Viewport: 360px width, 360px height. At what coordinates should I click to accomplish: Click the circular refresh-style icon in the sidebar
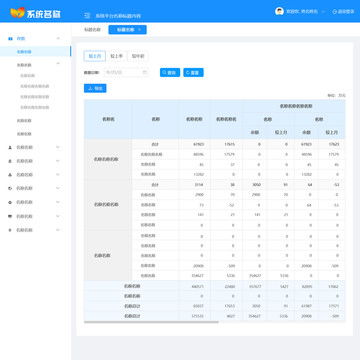tap(10, 188)
